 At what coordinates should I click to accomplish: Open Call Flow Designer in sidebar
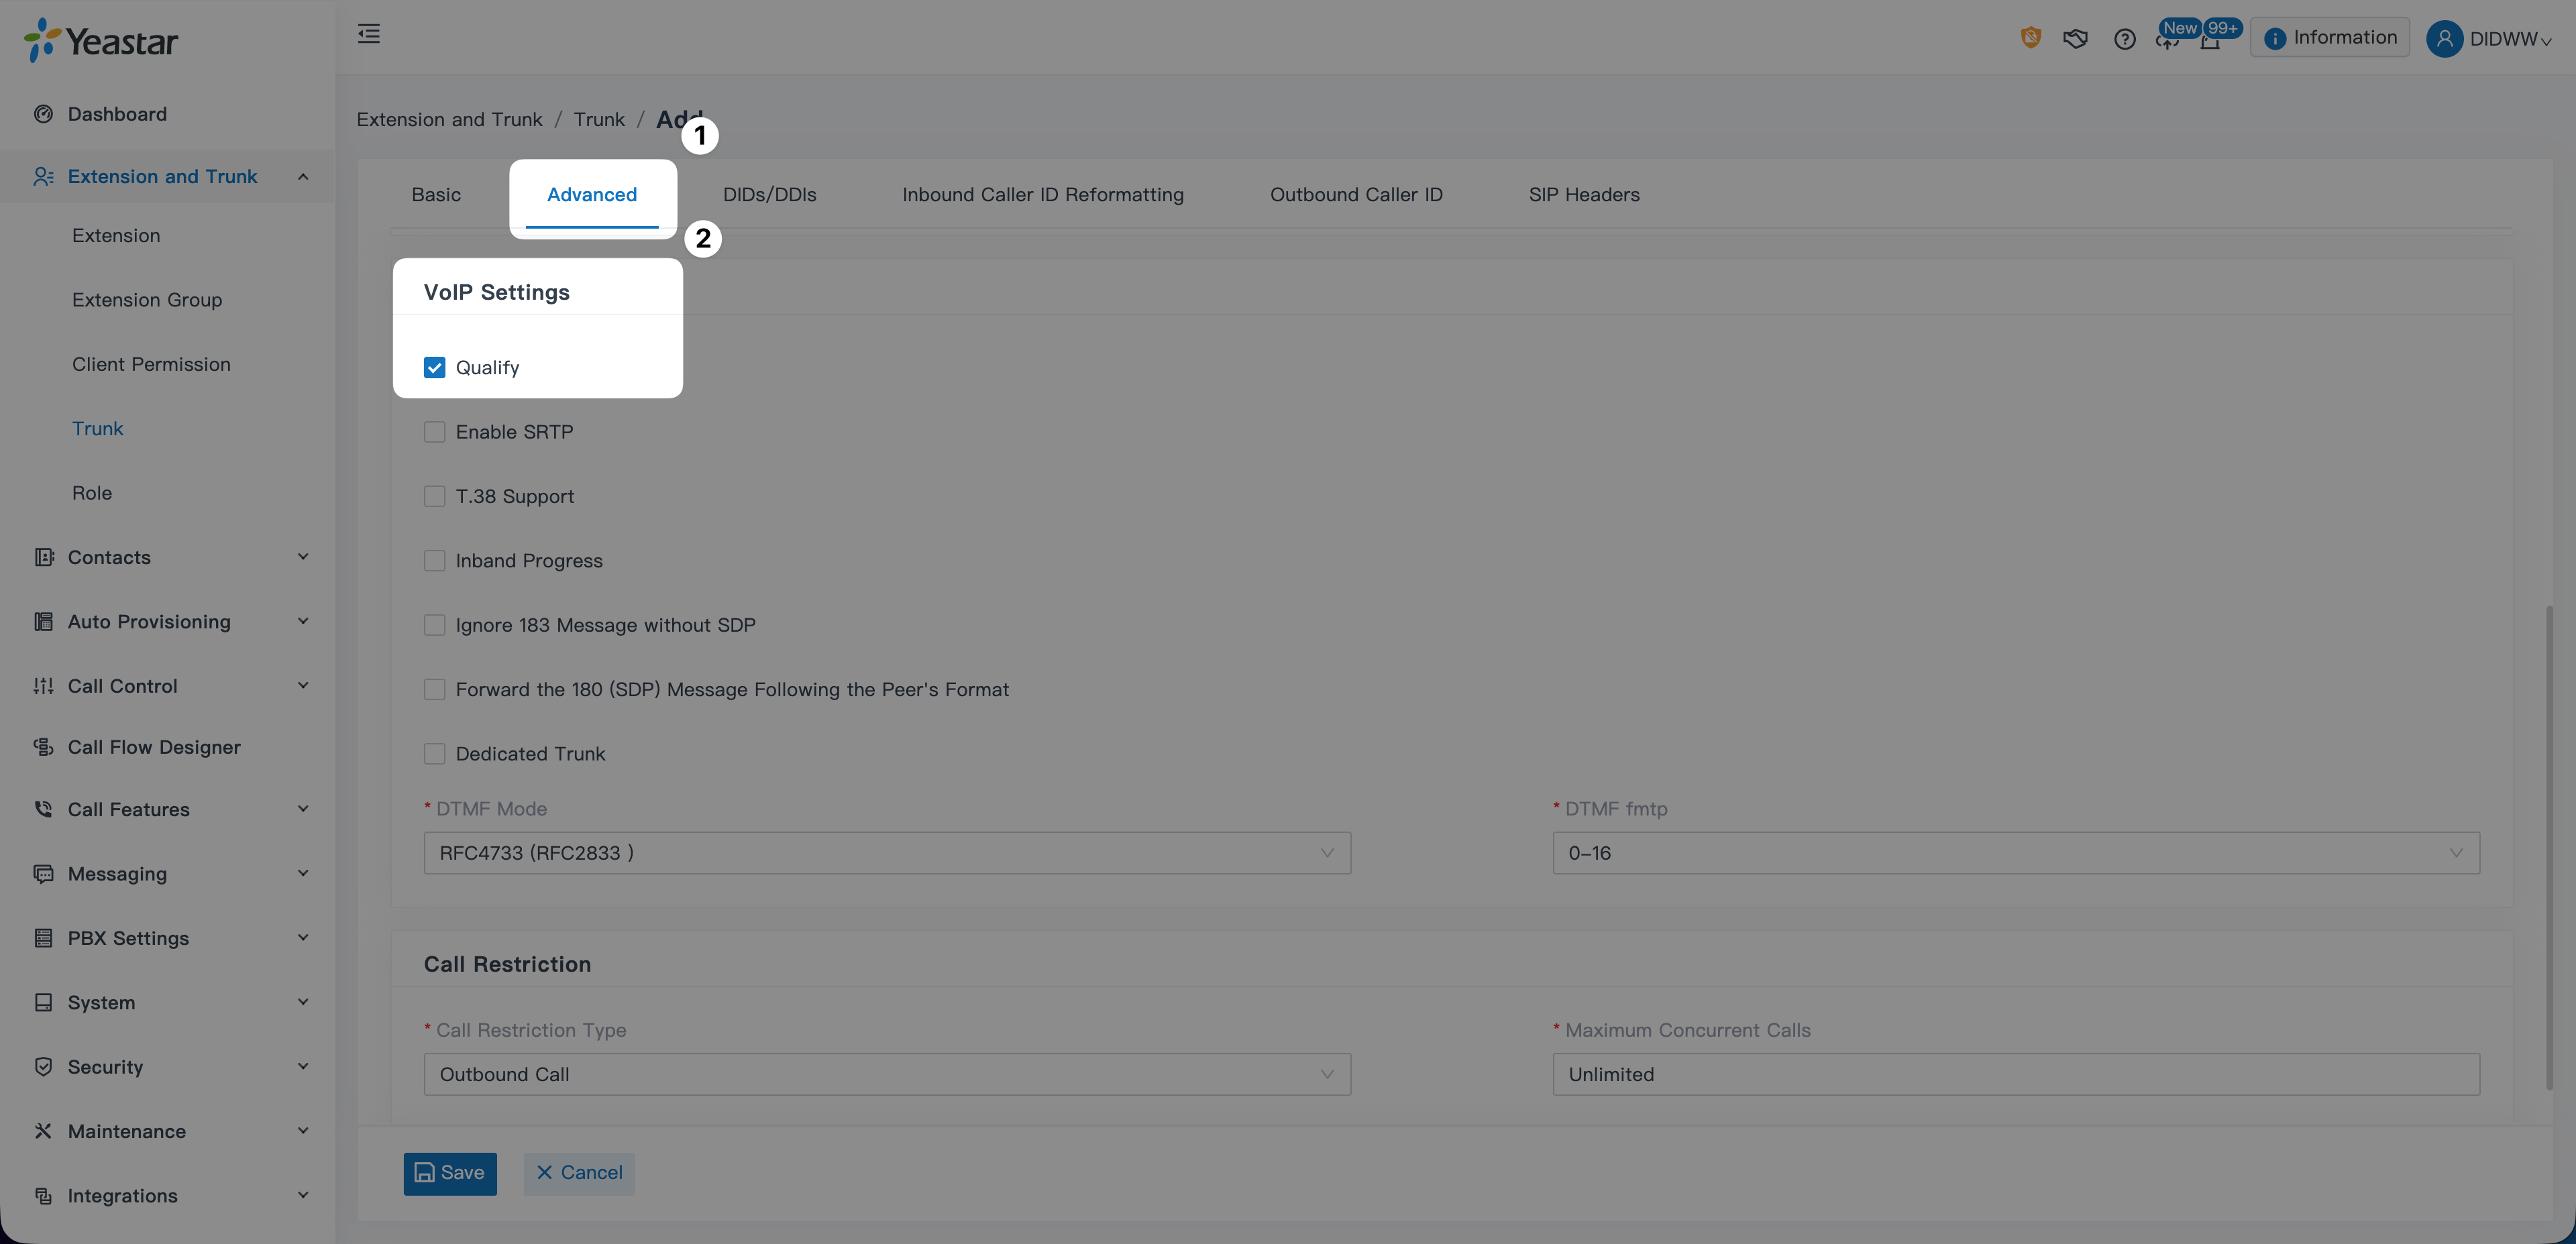point(154,747)
